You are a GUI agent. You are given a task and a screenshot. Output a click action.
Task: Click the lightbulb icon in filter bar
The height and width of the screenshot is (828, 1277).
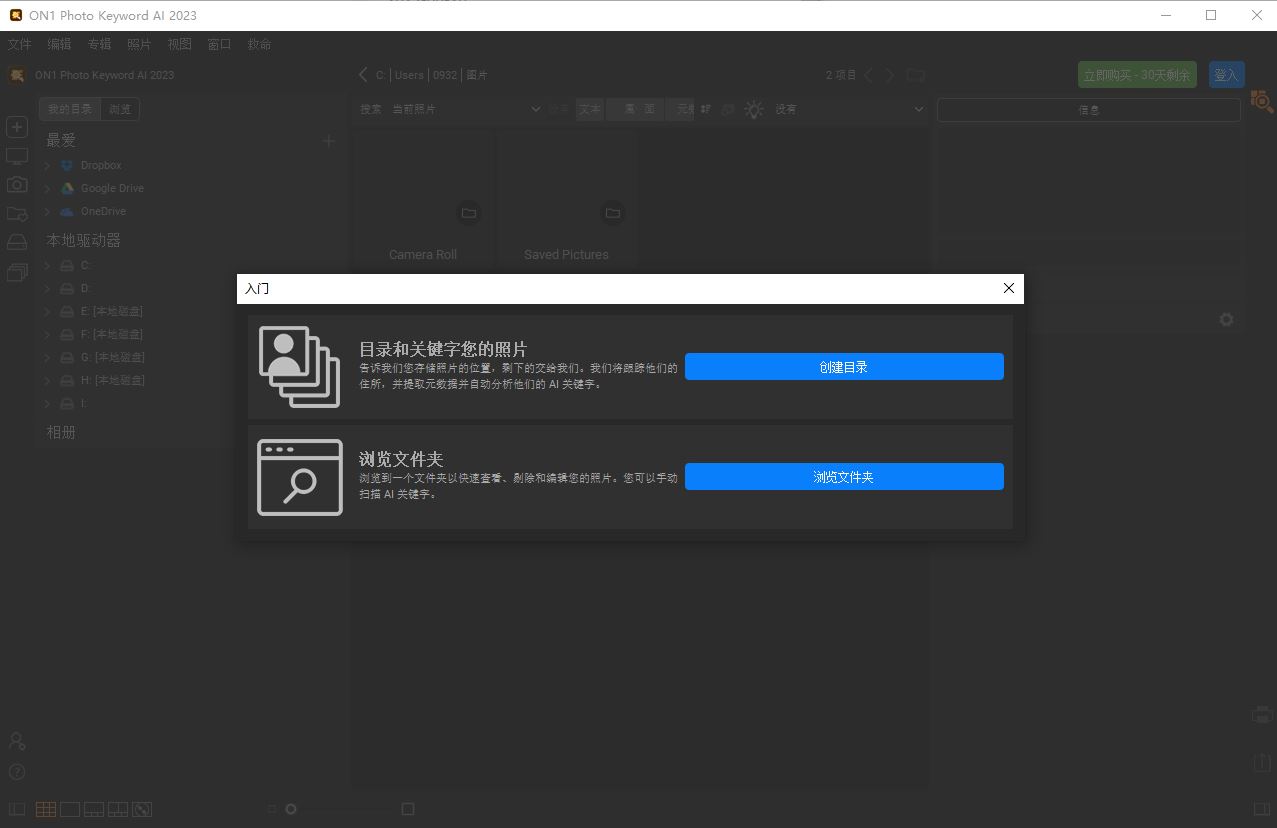[754, 109]
